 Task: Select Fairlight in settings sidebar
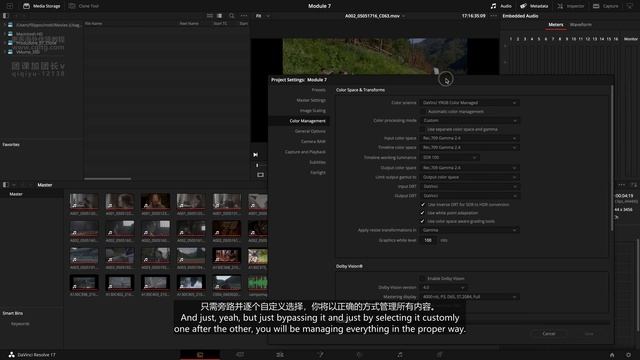click(318, 173)
